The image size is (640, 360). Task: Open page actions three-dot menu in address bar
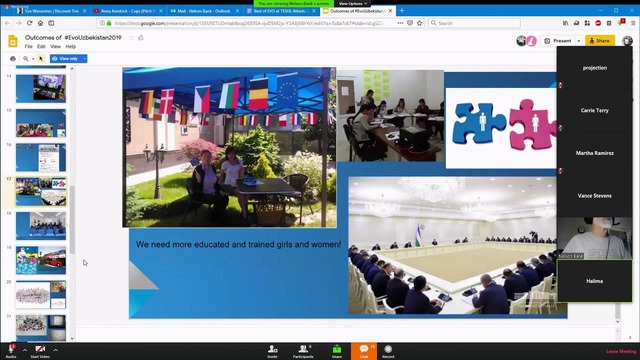[400, 23]
